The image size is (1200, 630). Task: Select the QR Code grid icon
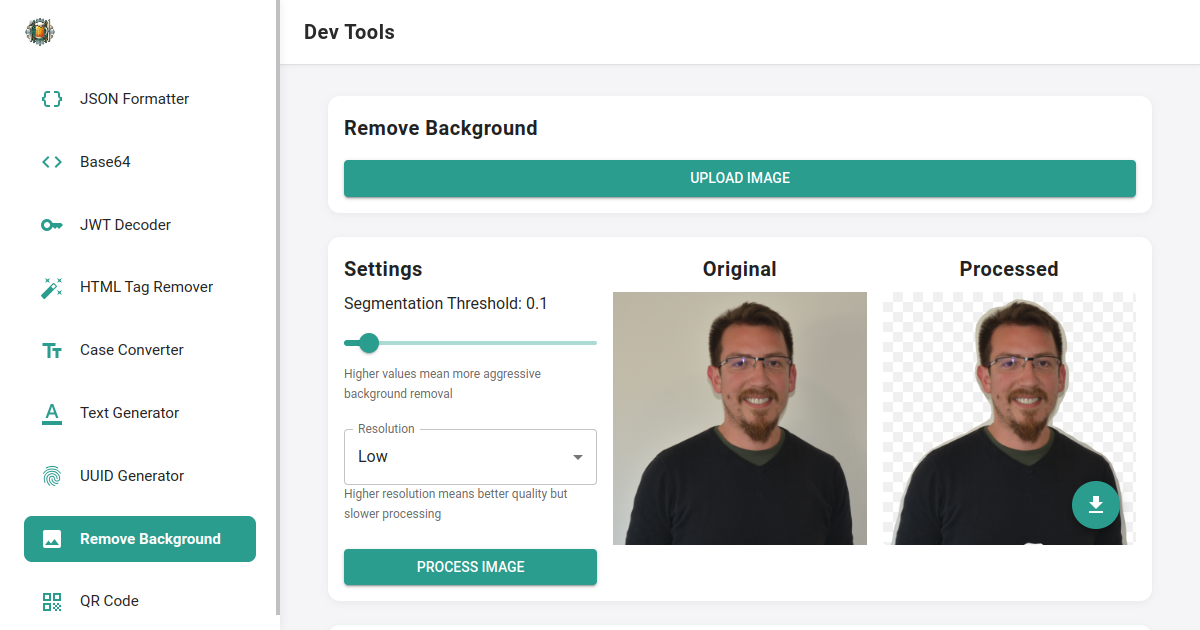[51, 601]
